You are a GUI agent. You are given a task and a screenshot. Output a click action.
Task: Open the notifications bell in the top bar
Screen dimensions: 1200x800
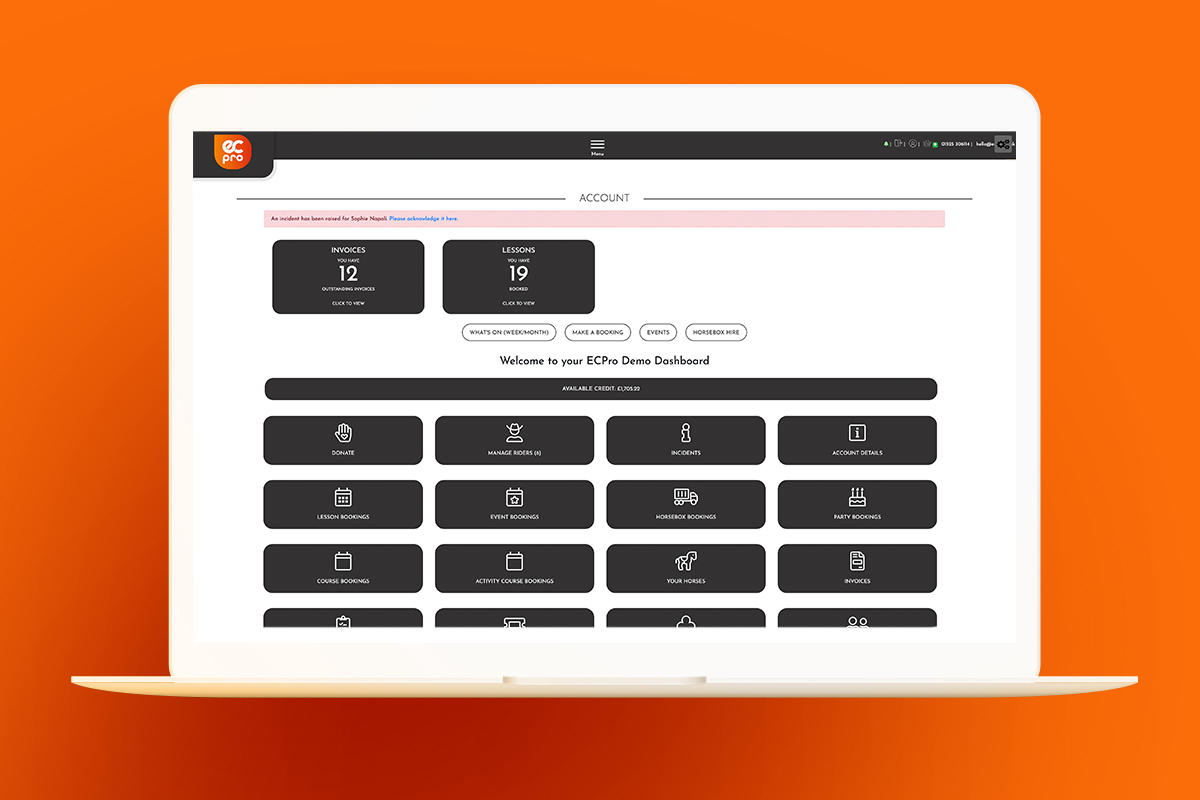(886, 143)
